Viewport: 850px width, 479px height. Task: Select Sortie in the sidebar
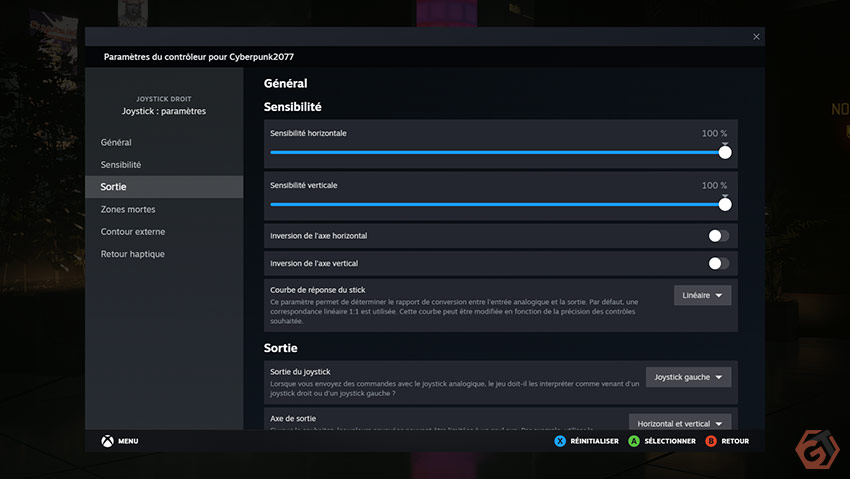tap(164, 187)
